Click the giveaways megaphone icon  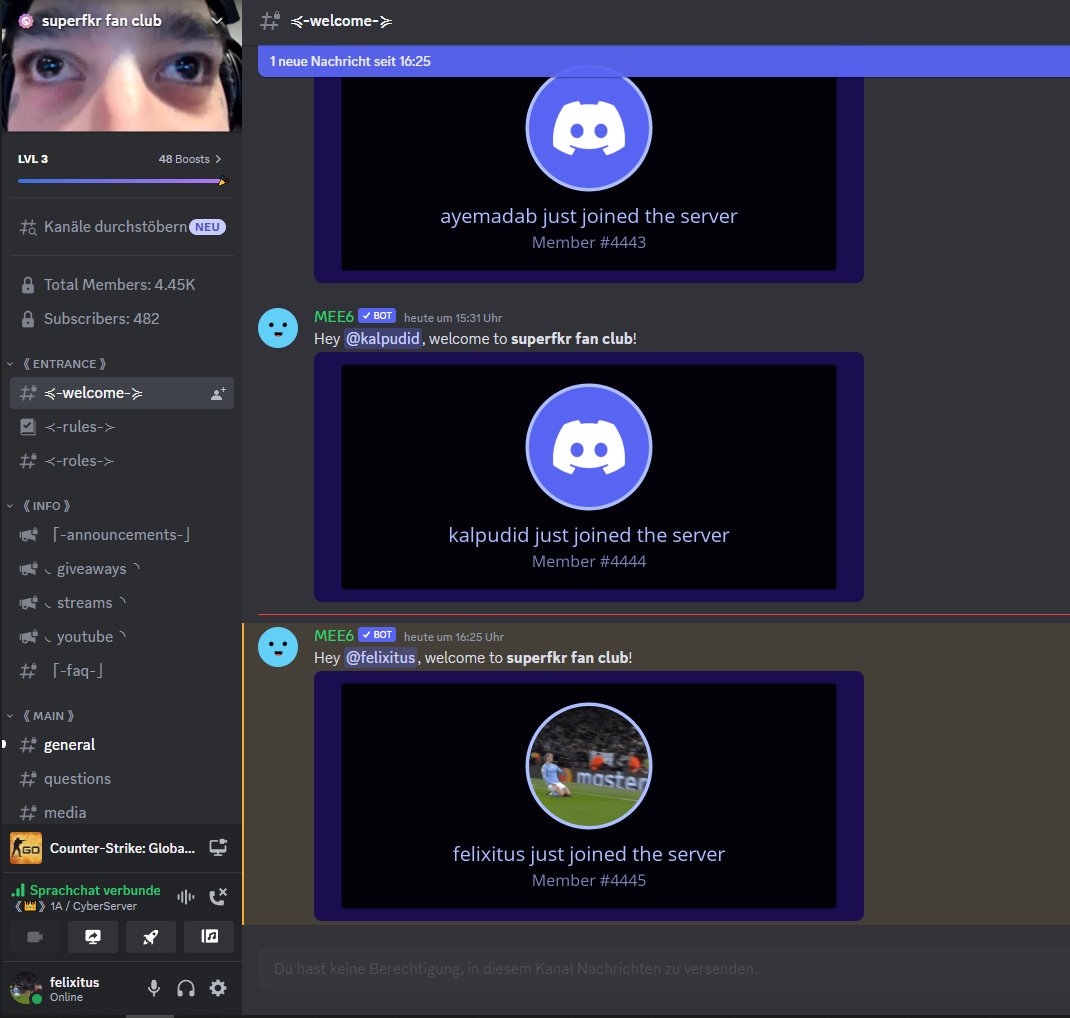(x=28, y=569)
